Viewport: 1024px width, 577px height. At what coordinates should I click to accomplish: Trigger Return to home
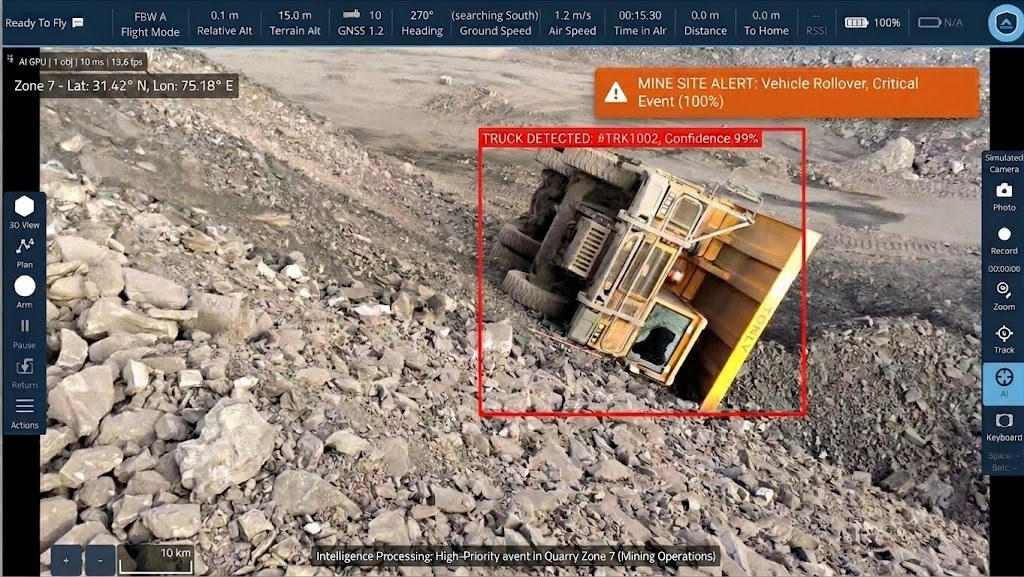(24, 373)
